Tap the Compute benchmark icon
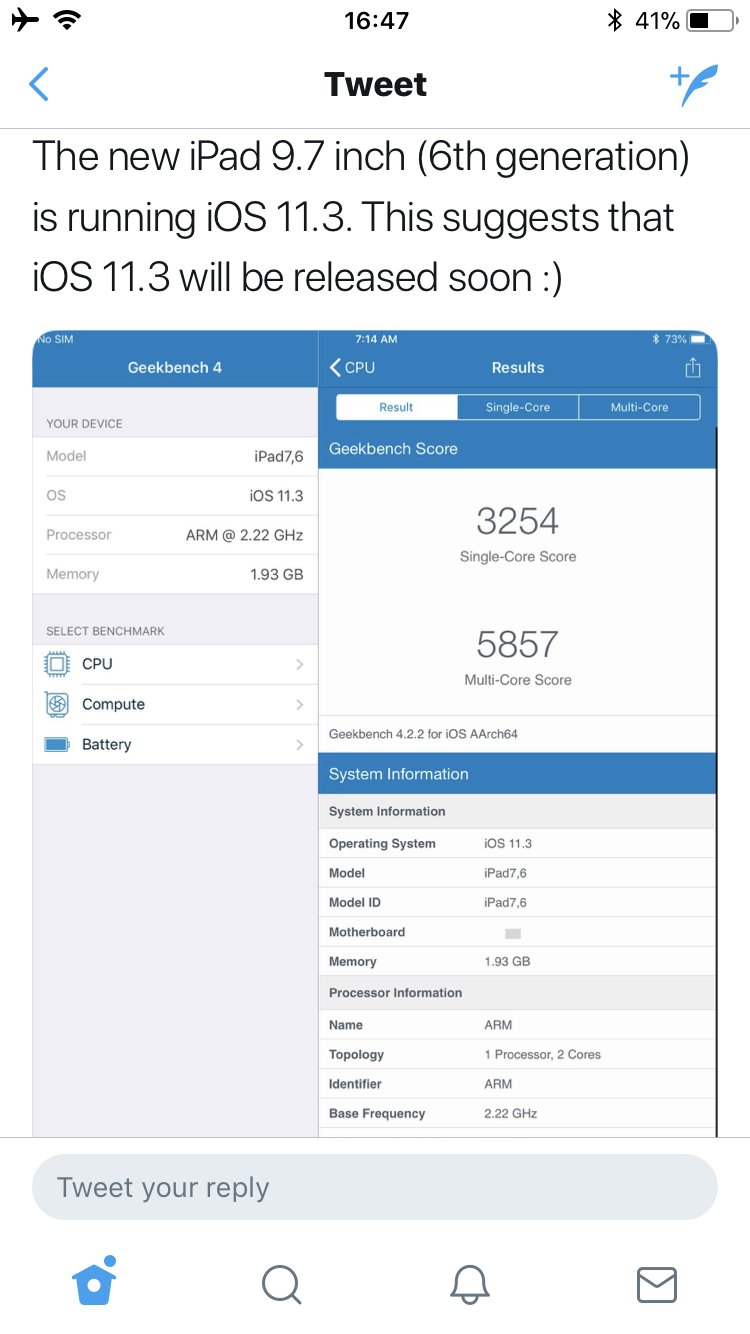The height and width of the screenshot is (1334, 750). (57, 704)
